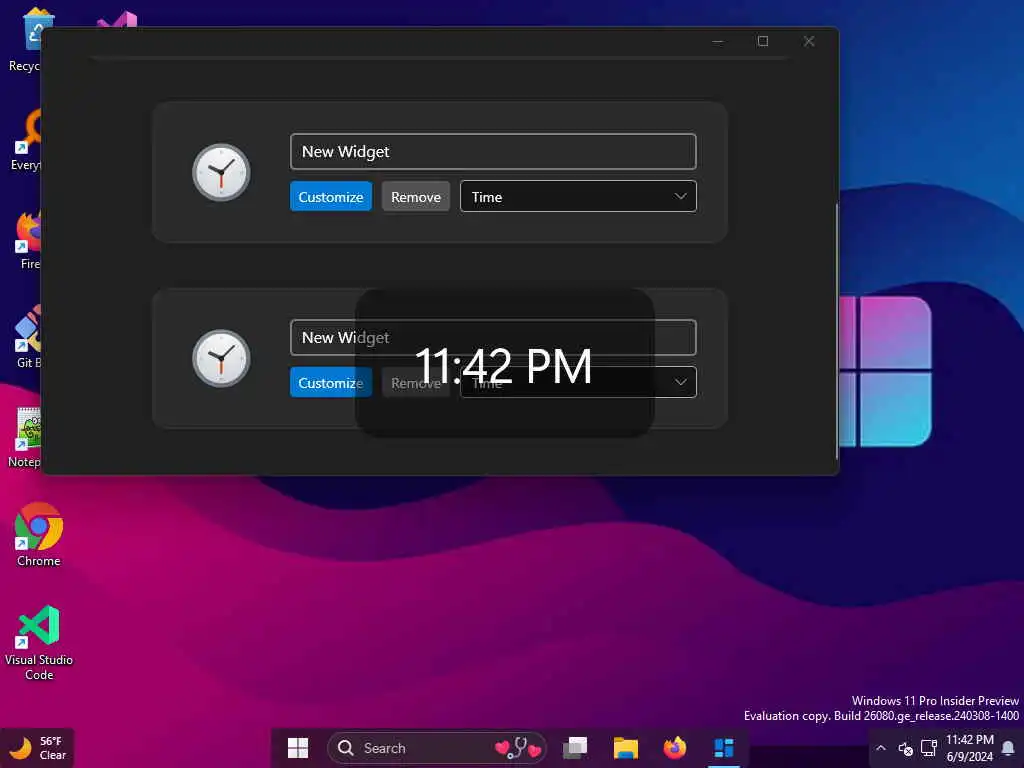Open the weather widget showing 56°F Clear

click(x=38, y=748)
